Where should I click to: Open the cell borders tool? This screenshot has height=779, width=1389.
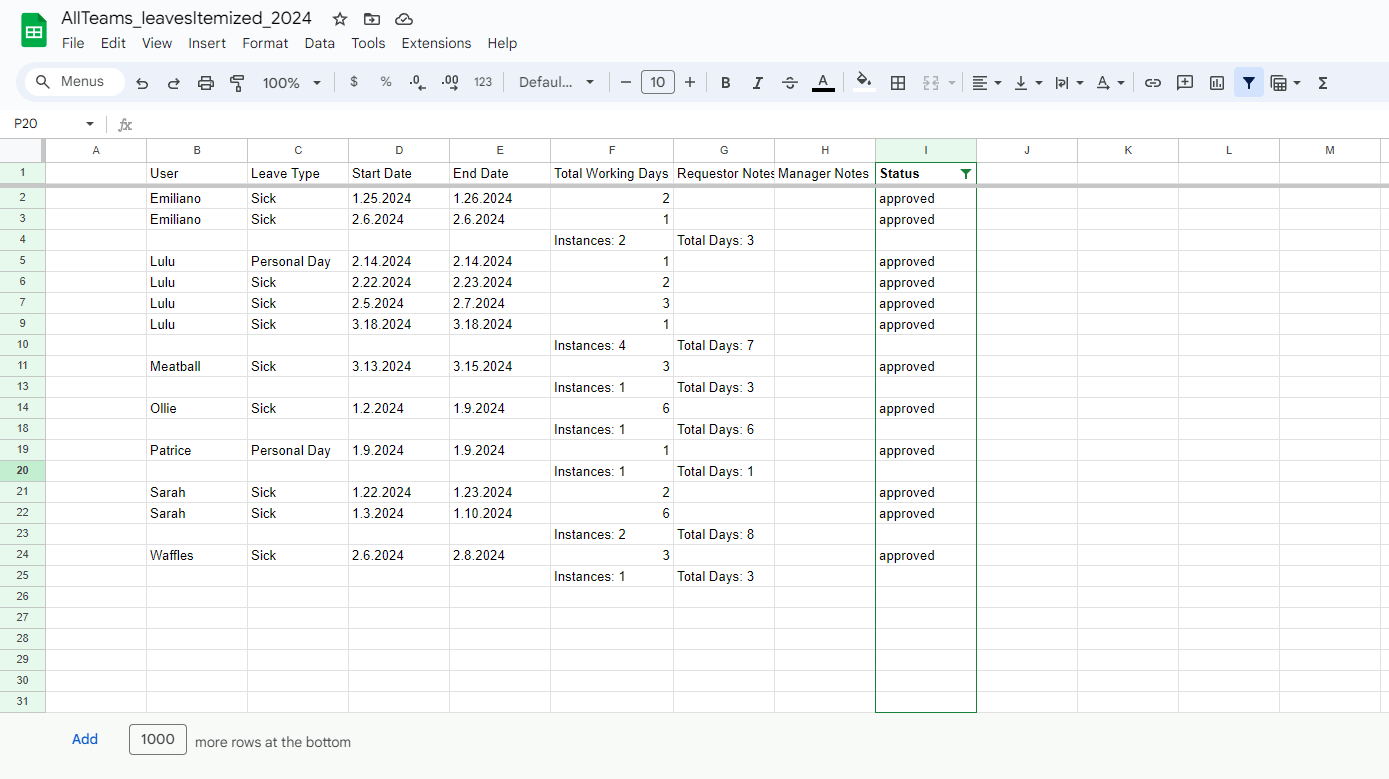pos(898,83)
